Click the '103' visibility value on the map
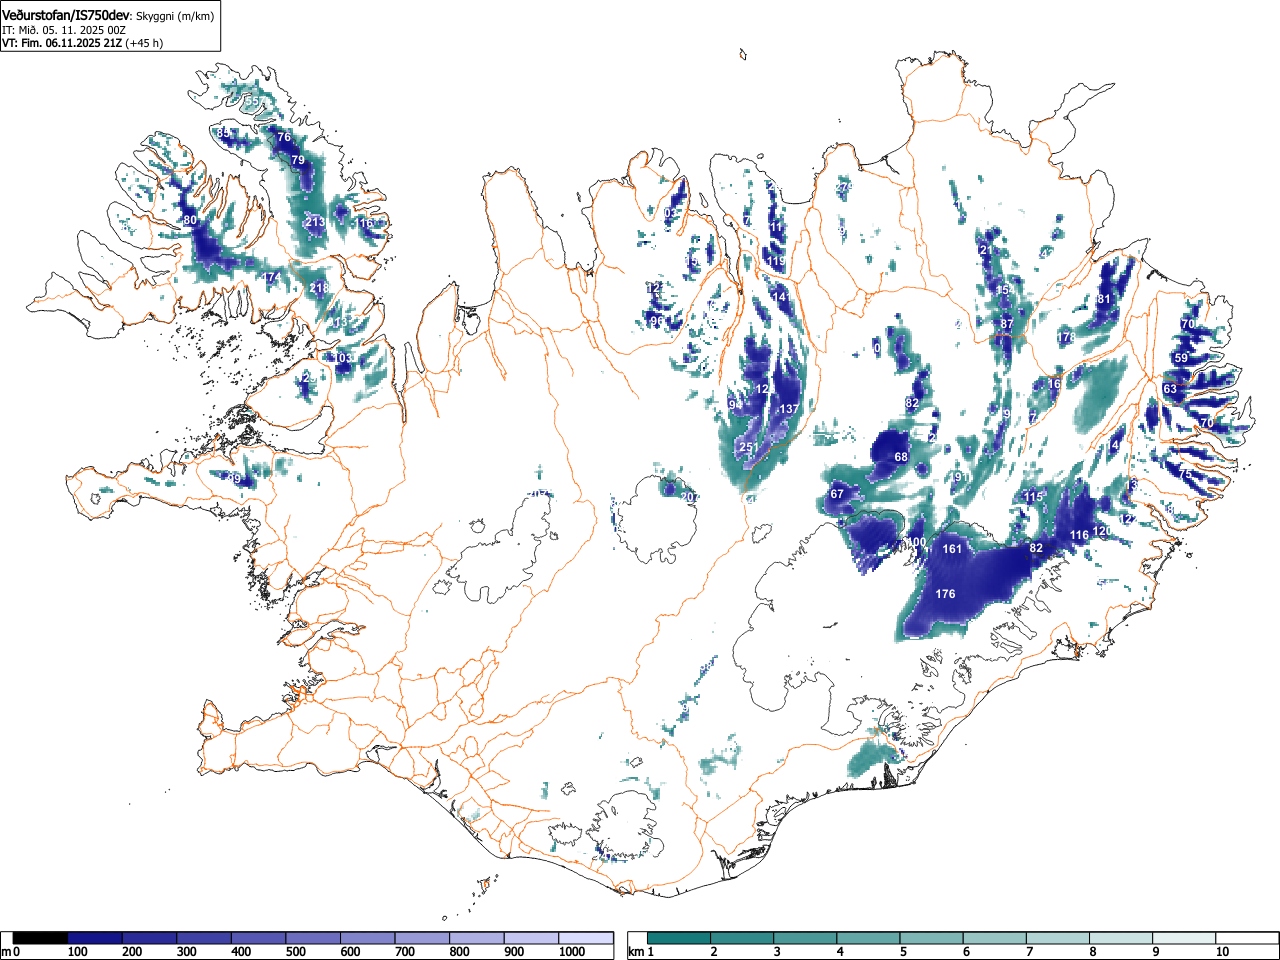This screenshot has height=960, width=1280. coord(343,358)
